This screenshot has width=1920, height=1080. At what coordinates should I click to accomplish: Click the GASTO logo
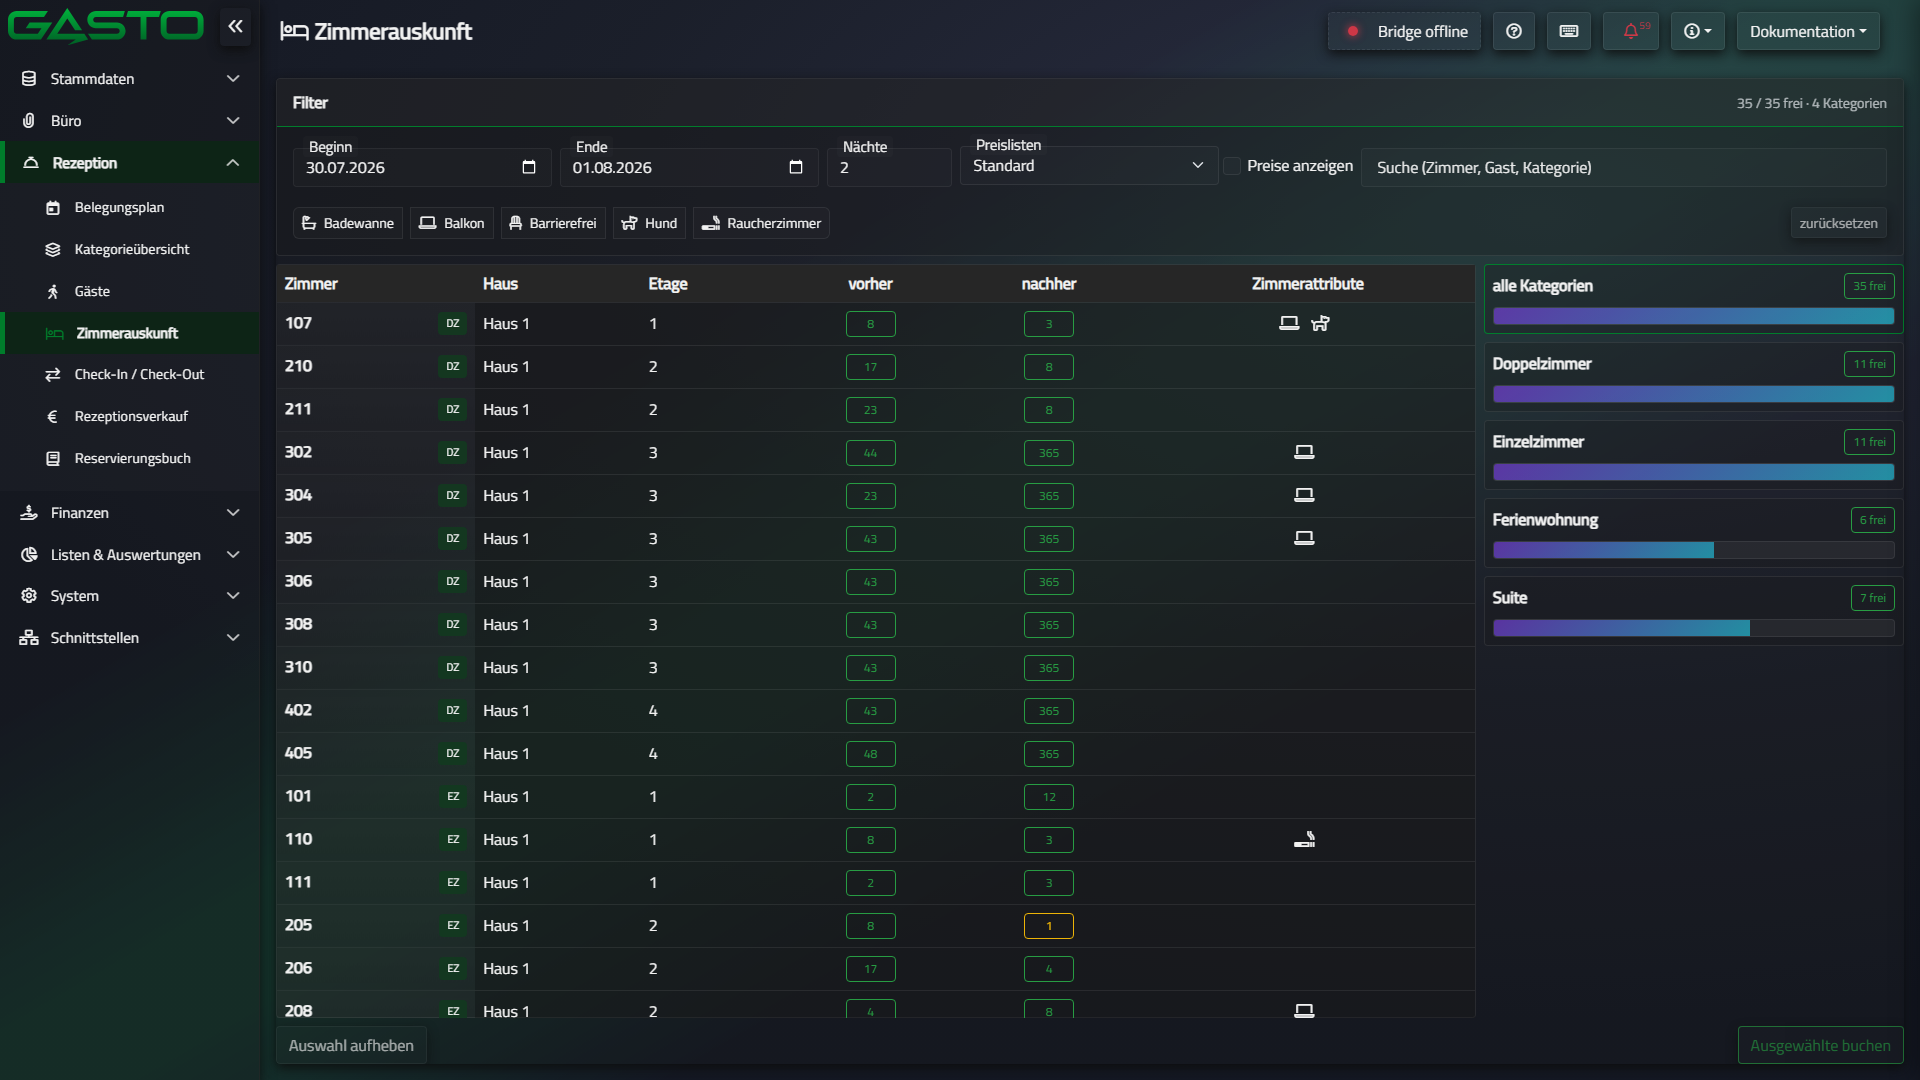106,26
